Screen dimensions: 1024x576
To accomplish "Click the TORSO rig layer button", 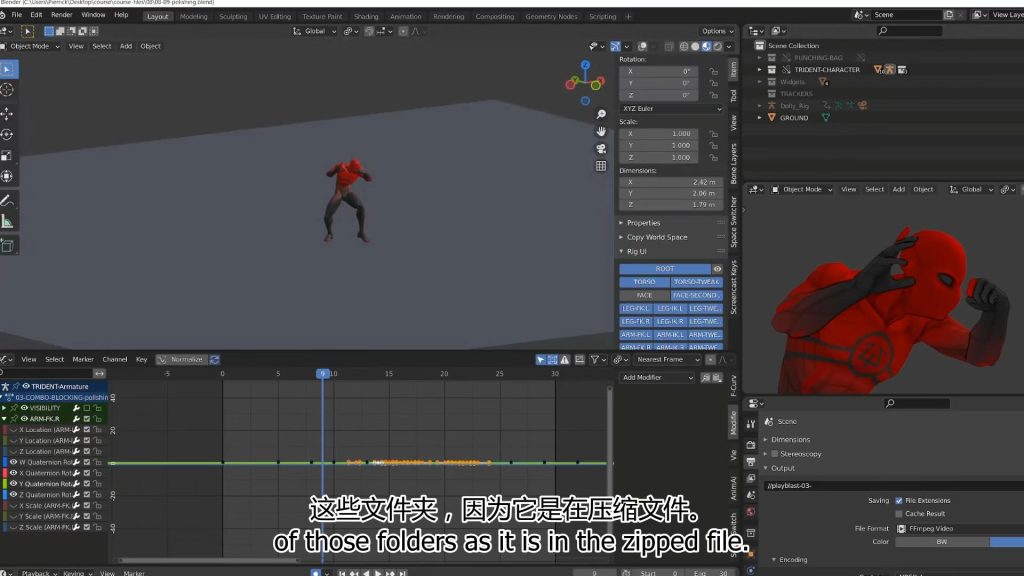I will click(644, 282).
